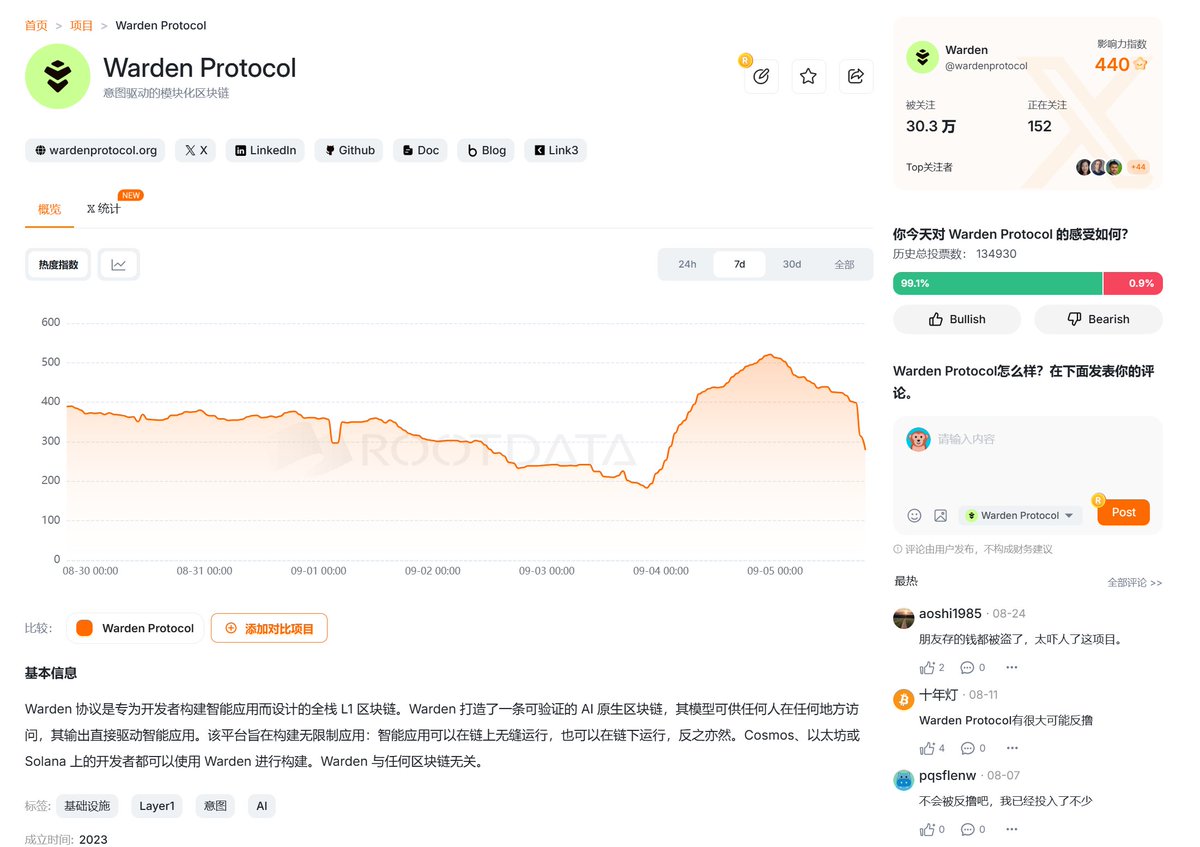Open more options on aoshi1985's comment
Viewport: 1200px width, 847px height.
(1012, 667)
